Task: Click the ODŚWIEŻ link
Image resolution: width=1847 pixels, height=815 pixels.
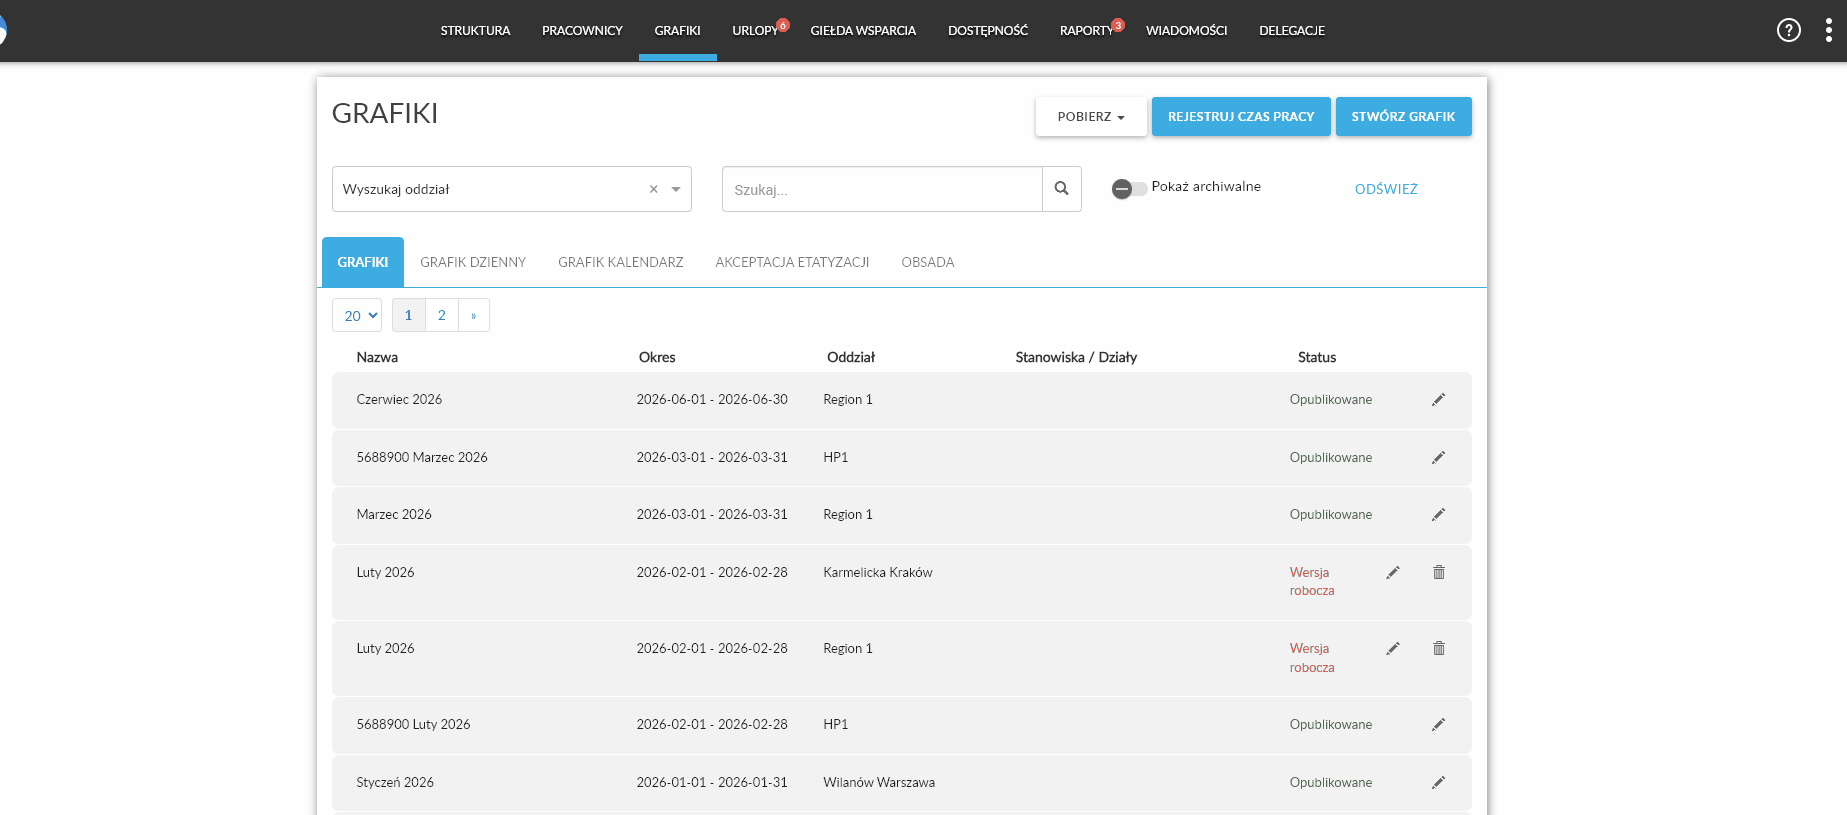Action: click(1386, 189)
